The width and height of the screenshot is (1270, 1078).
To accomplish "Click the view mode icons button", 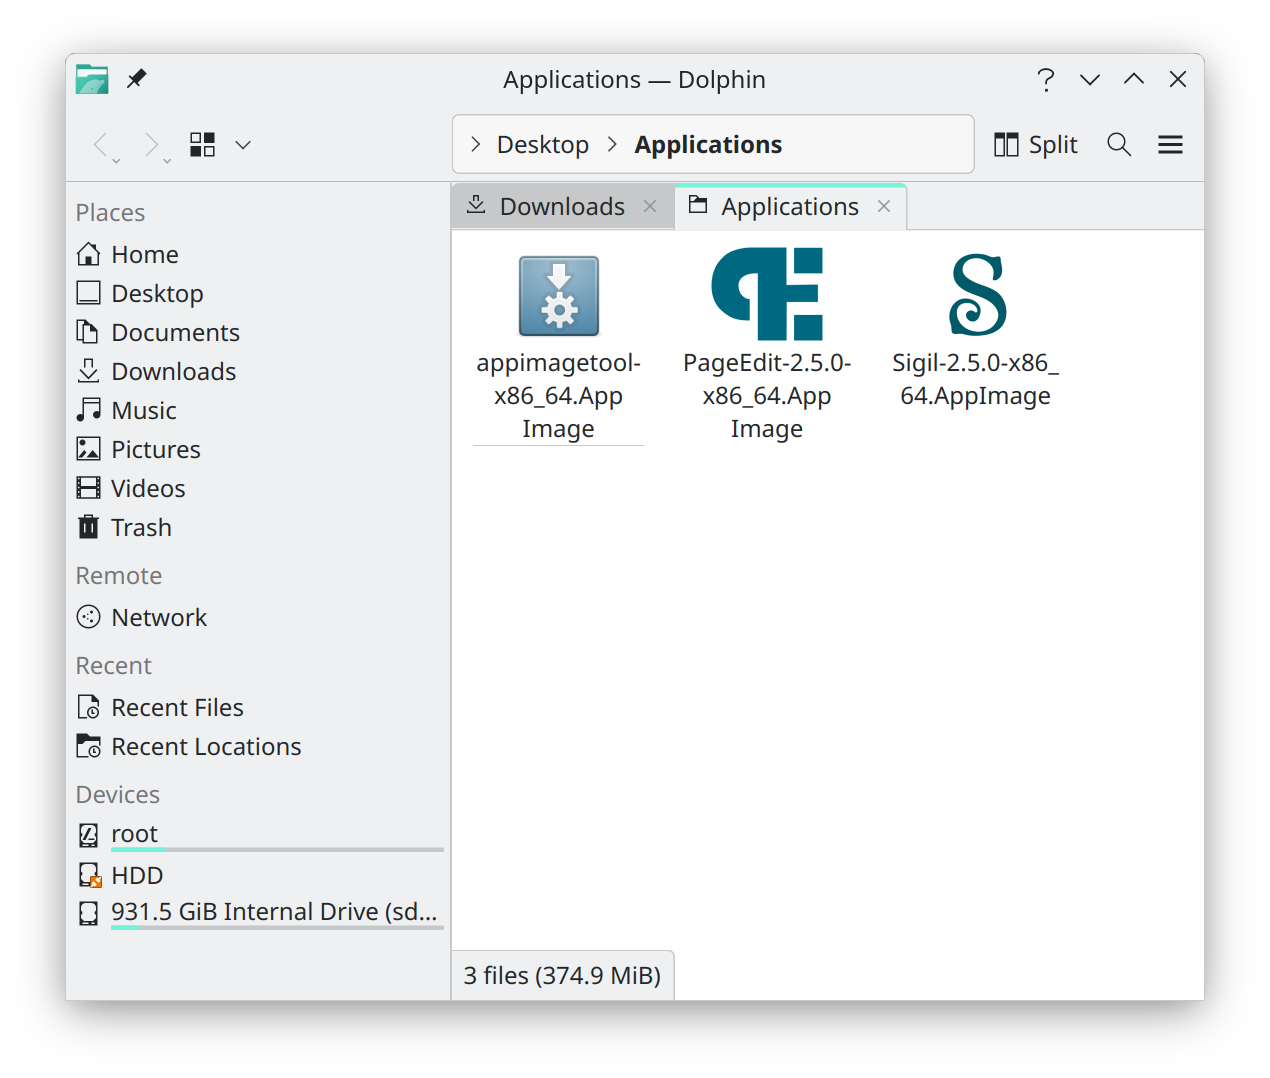I will click(x=203, y=145).
